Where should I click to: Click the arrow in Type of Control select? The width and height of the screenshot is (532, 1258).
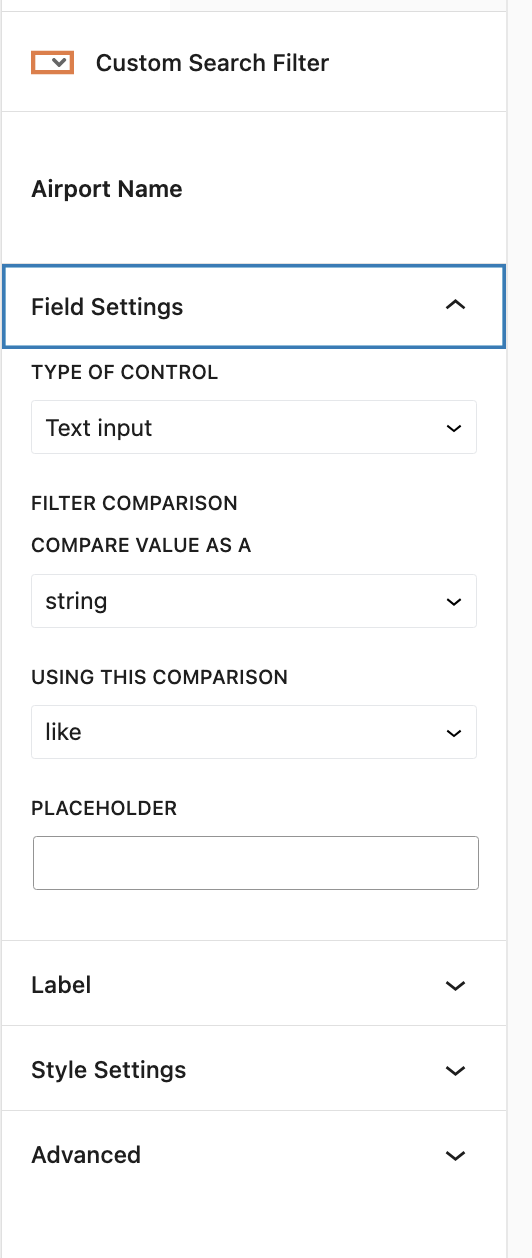[x=454, y=428]
